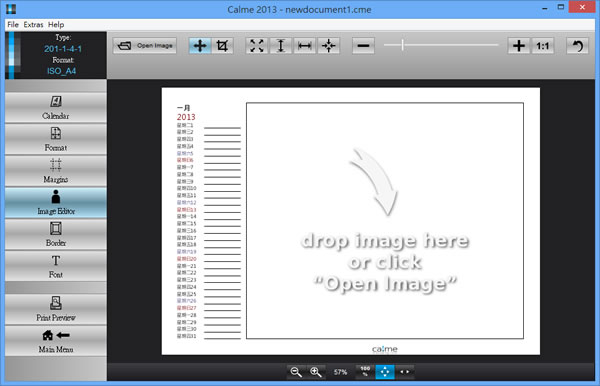Fit image to frame with expand arrows icon
600x386 pixels.
coord(257,46)
